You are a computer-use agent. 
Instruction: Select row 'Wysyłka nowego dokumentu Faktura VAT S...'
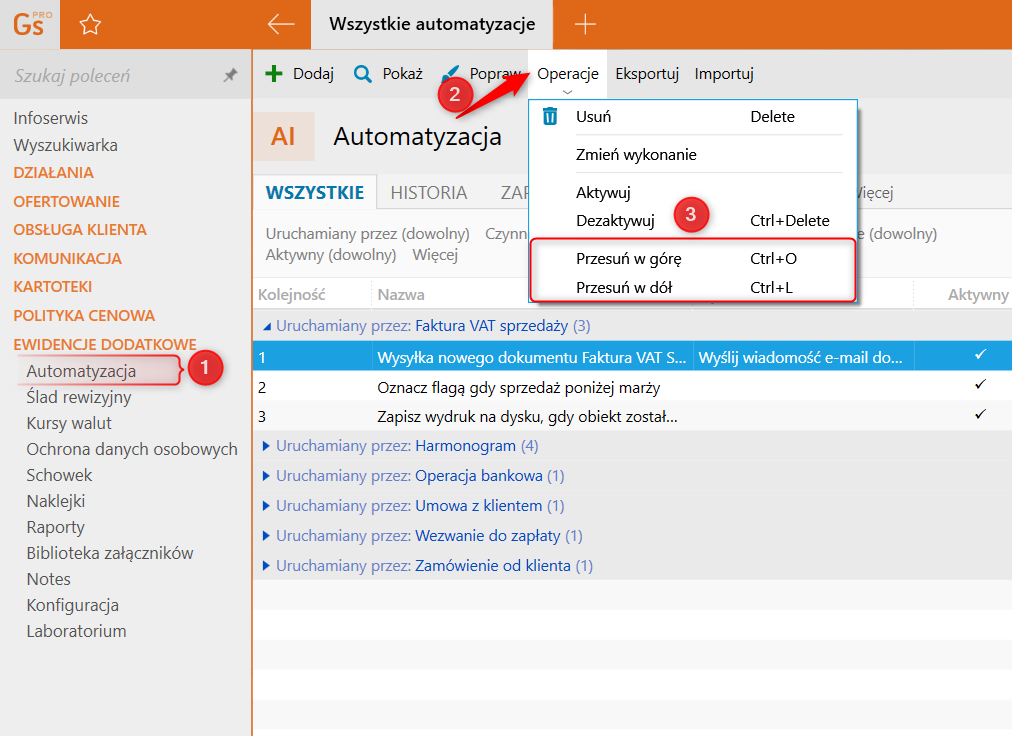click(632, 356)
